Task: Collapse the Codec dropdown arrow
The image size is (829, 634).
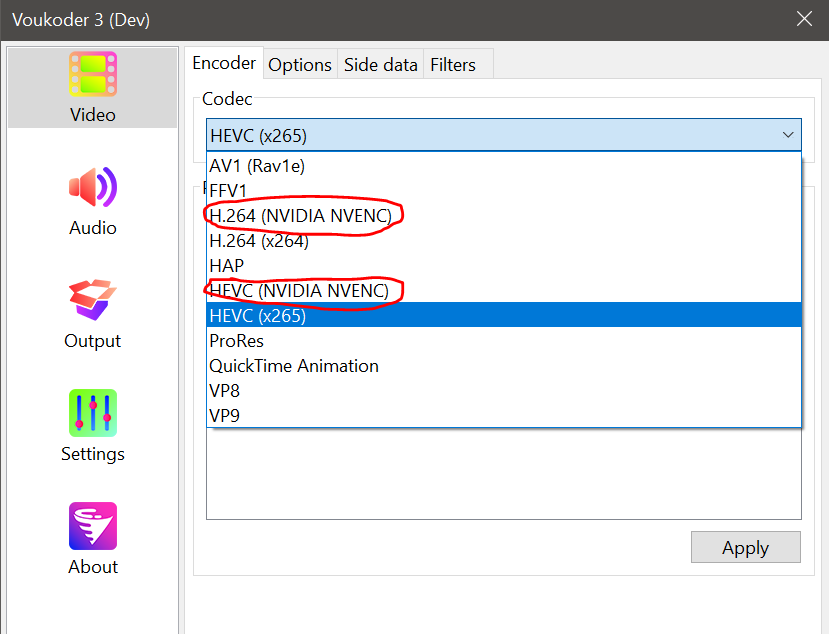Action: pyautogui.click(x=787, y=135)
